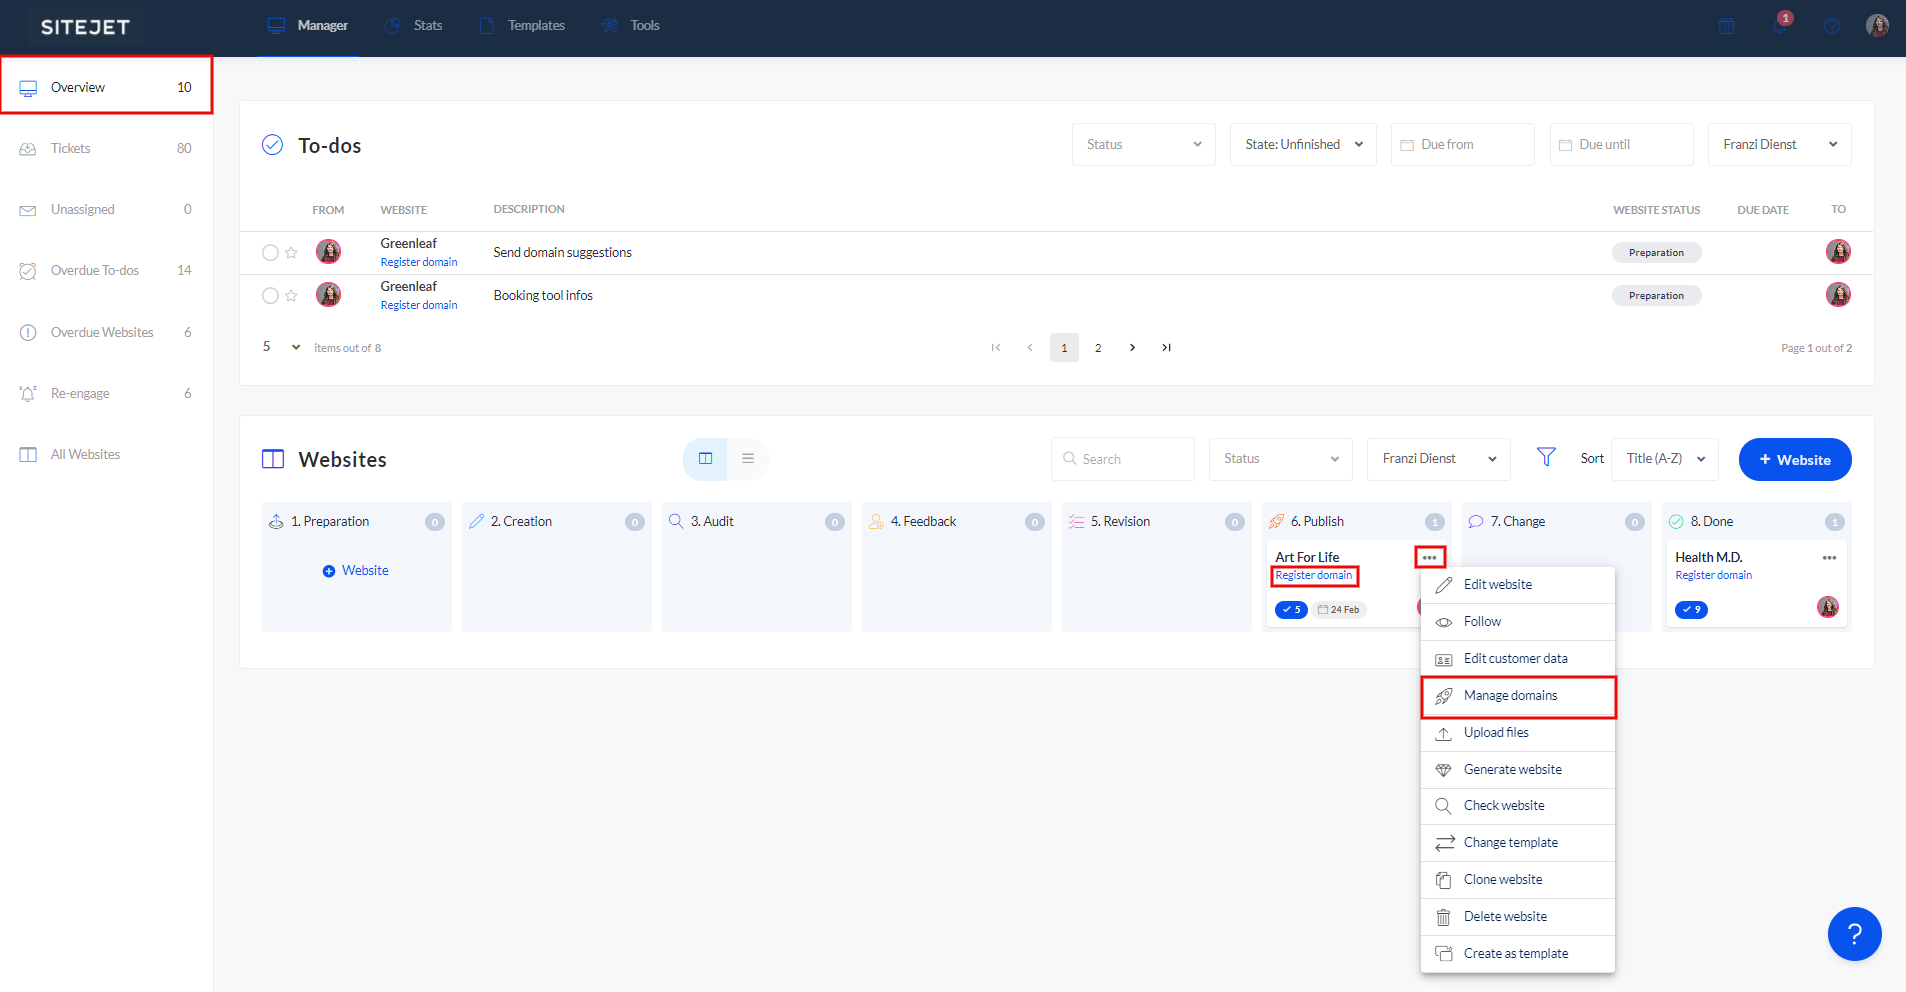Select the board view icon in Websites

point(705,459)
